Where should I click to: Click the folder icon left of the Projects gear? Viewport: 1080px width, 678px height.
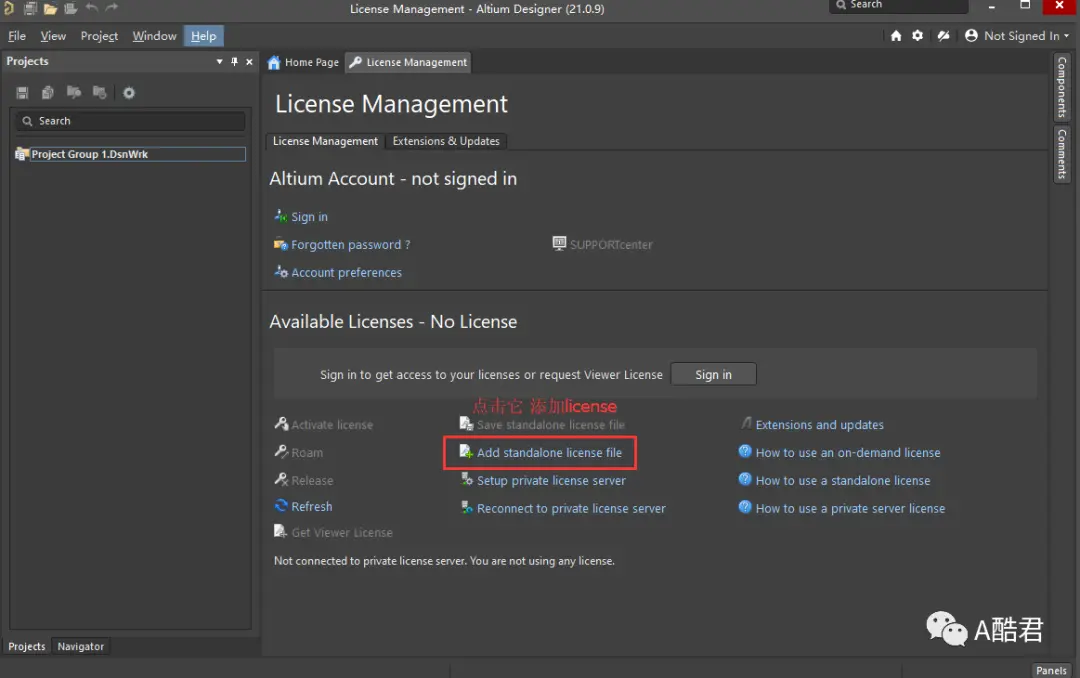pyautogui.click(x=100, y=92)
